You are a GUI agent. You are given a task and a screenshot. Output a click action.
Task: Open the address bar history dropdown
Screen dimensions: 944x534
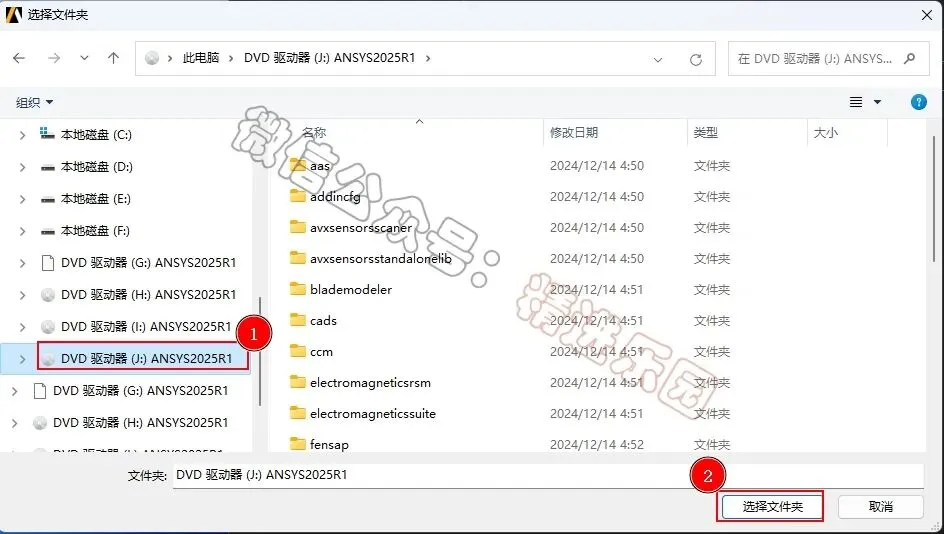[x=658, y=60]
